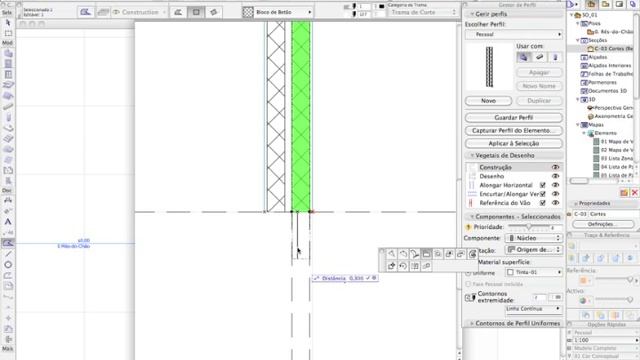This screenshot has width=640, height=360.
Task: Click the 1:100 scale field in quick options
Action: tap(606, 340)
